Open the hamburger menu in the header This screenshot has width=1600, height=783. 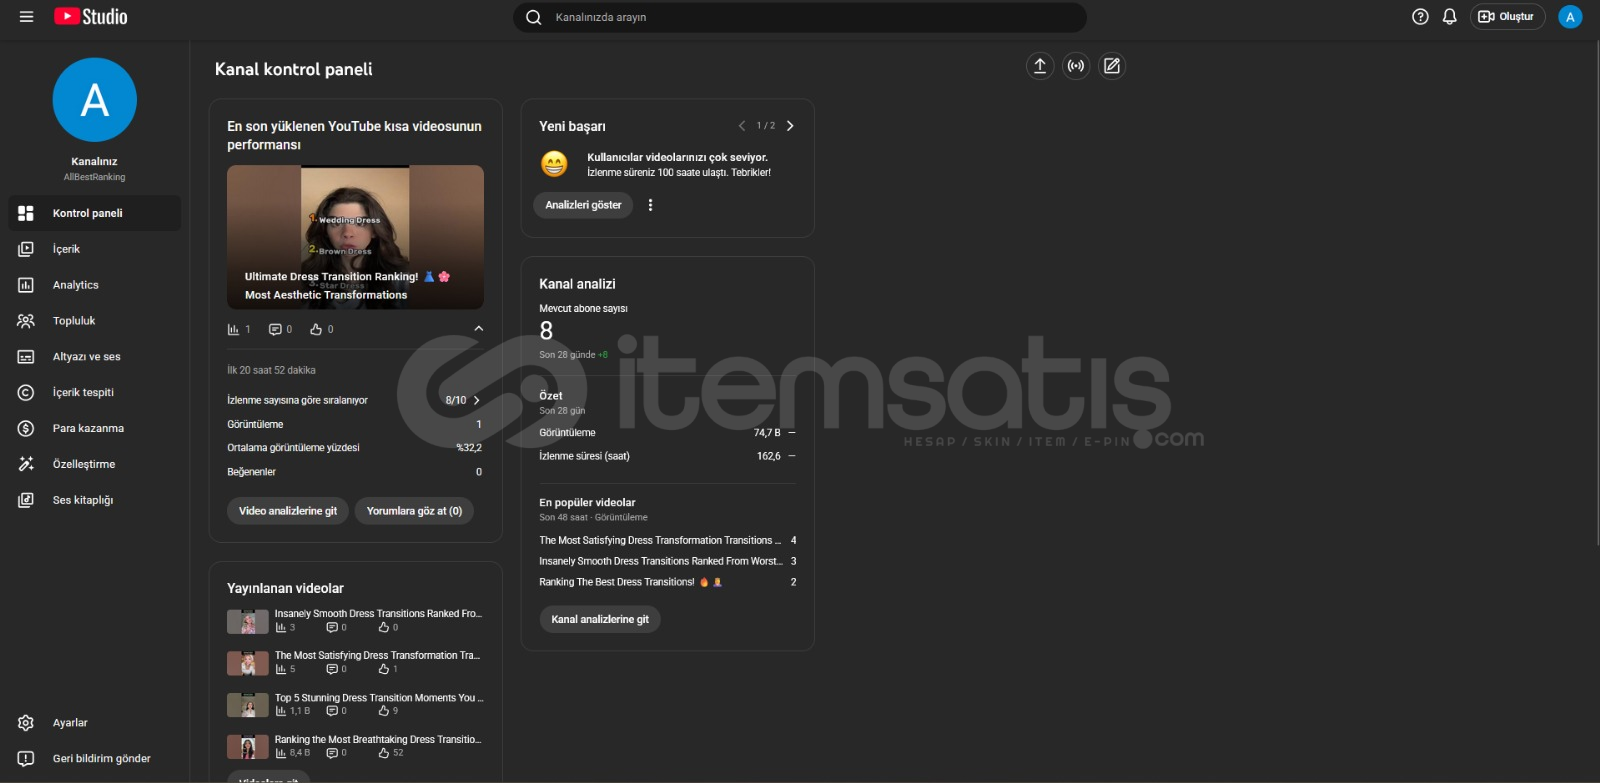pos(27,17)
